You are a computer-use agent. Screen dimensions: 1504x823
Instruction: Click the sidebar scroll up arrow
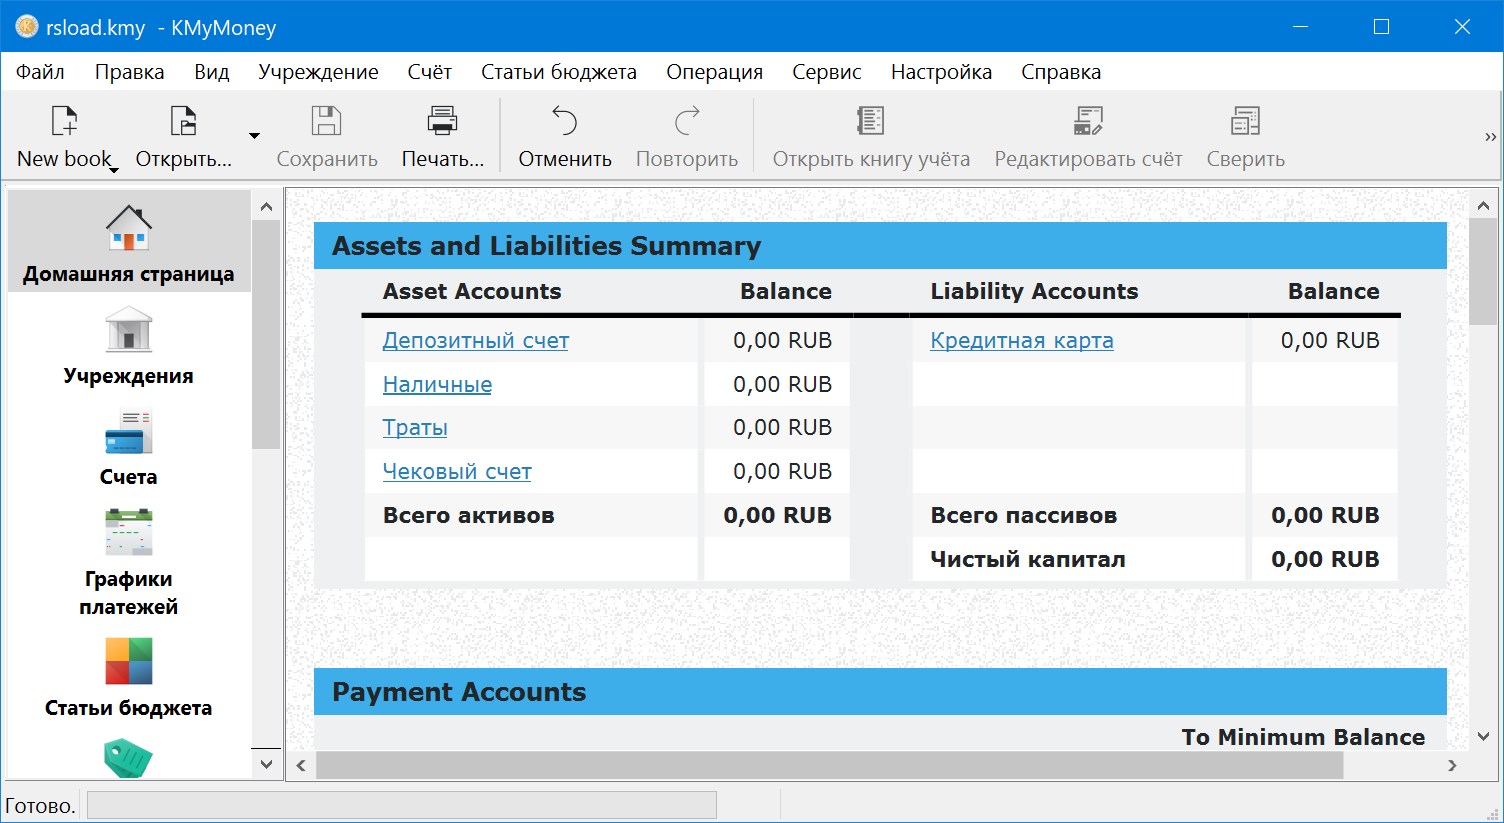pyautogui.click(x=266, y=207)
